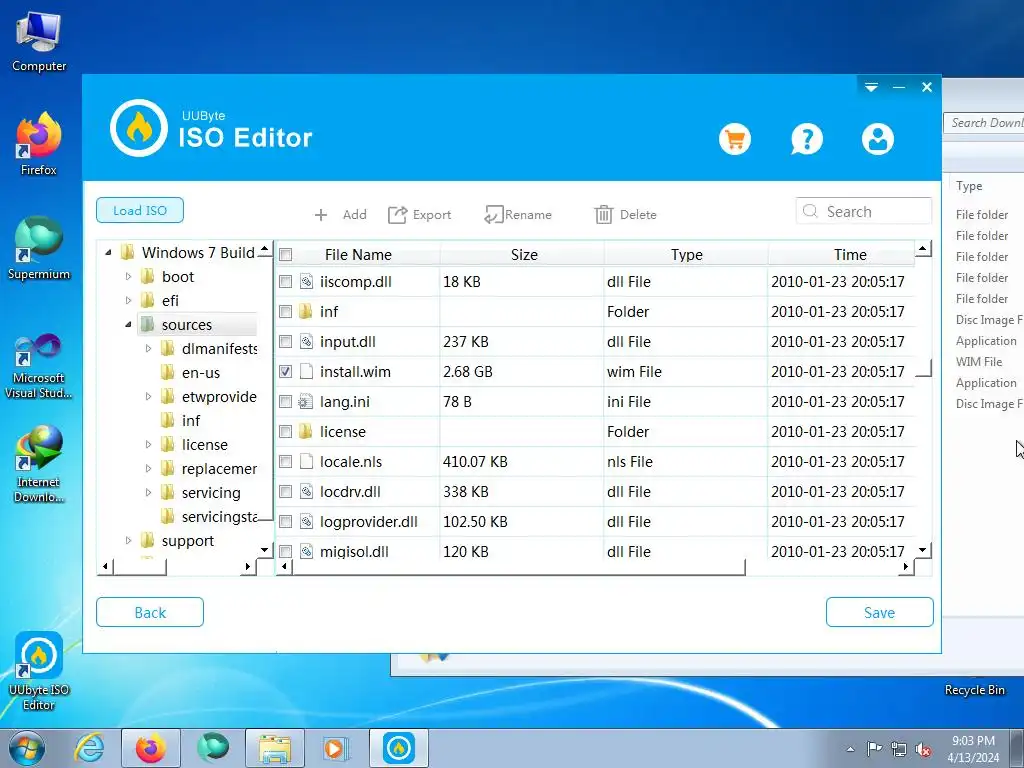This screenshot has width=1024, height=768.
Task: Open the help question mark icon
Action: tap(807, 139)
